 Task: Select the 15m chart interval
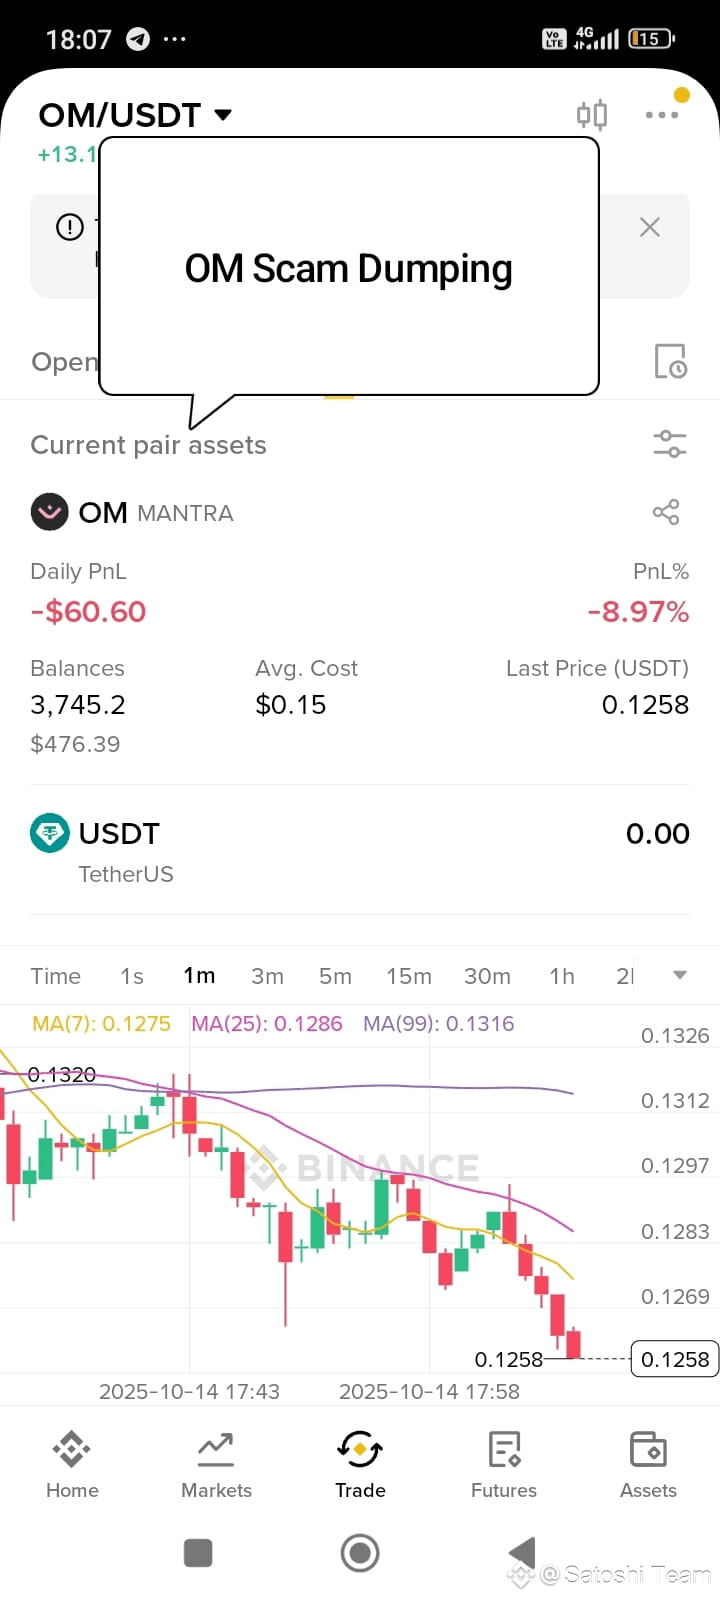pos(409,976)
